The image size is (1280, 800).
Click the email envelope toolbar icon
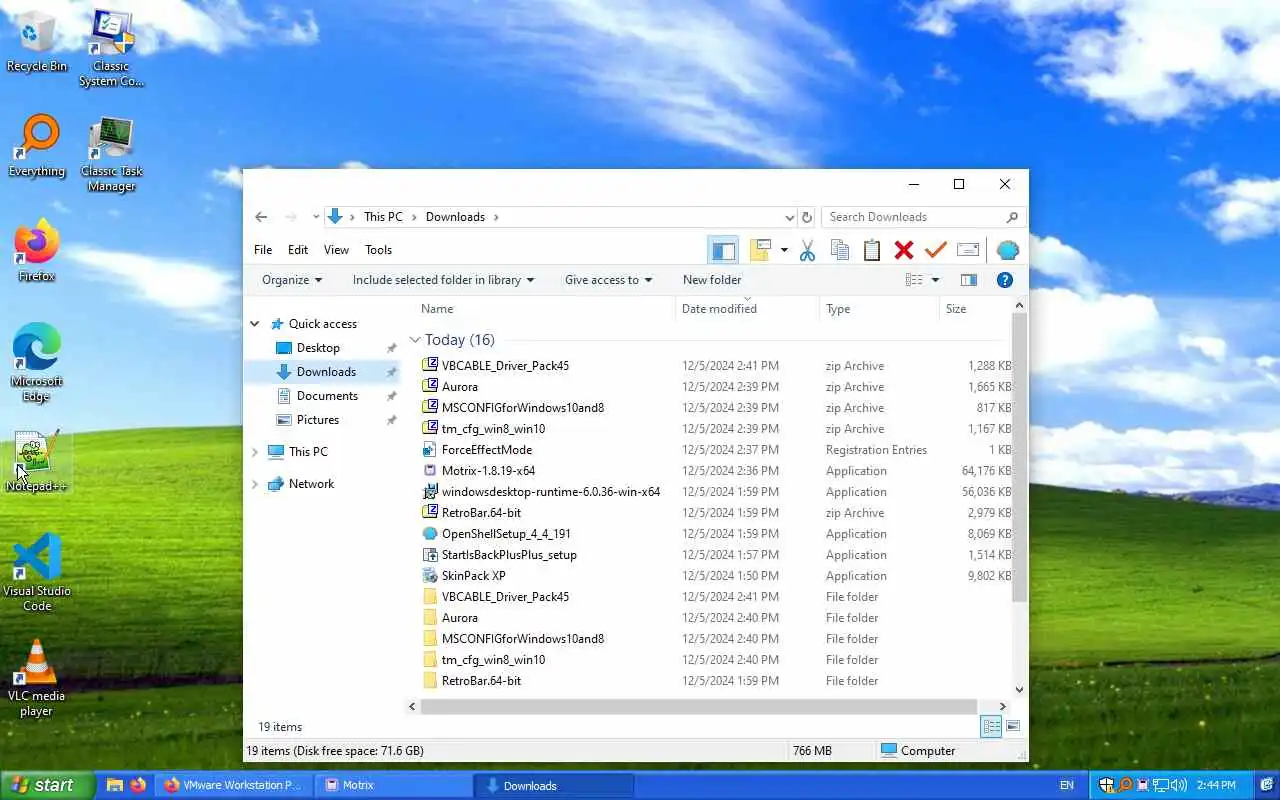point(968,250)
